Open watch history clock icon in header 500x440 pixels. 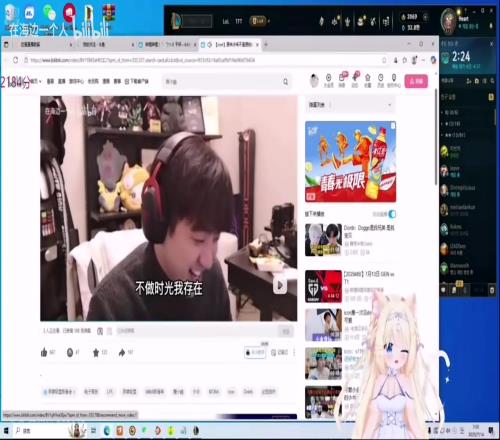(x=381, y=80)
